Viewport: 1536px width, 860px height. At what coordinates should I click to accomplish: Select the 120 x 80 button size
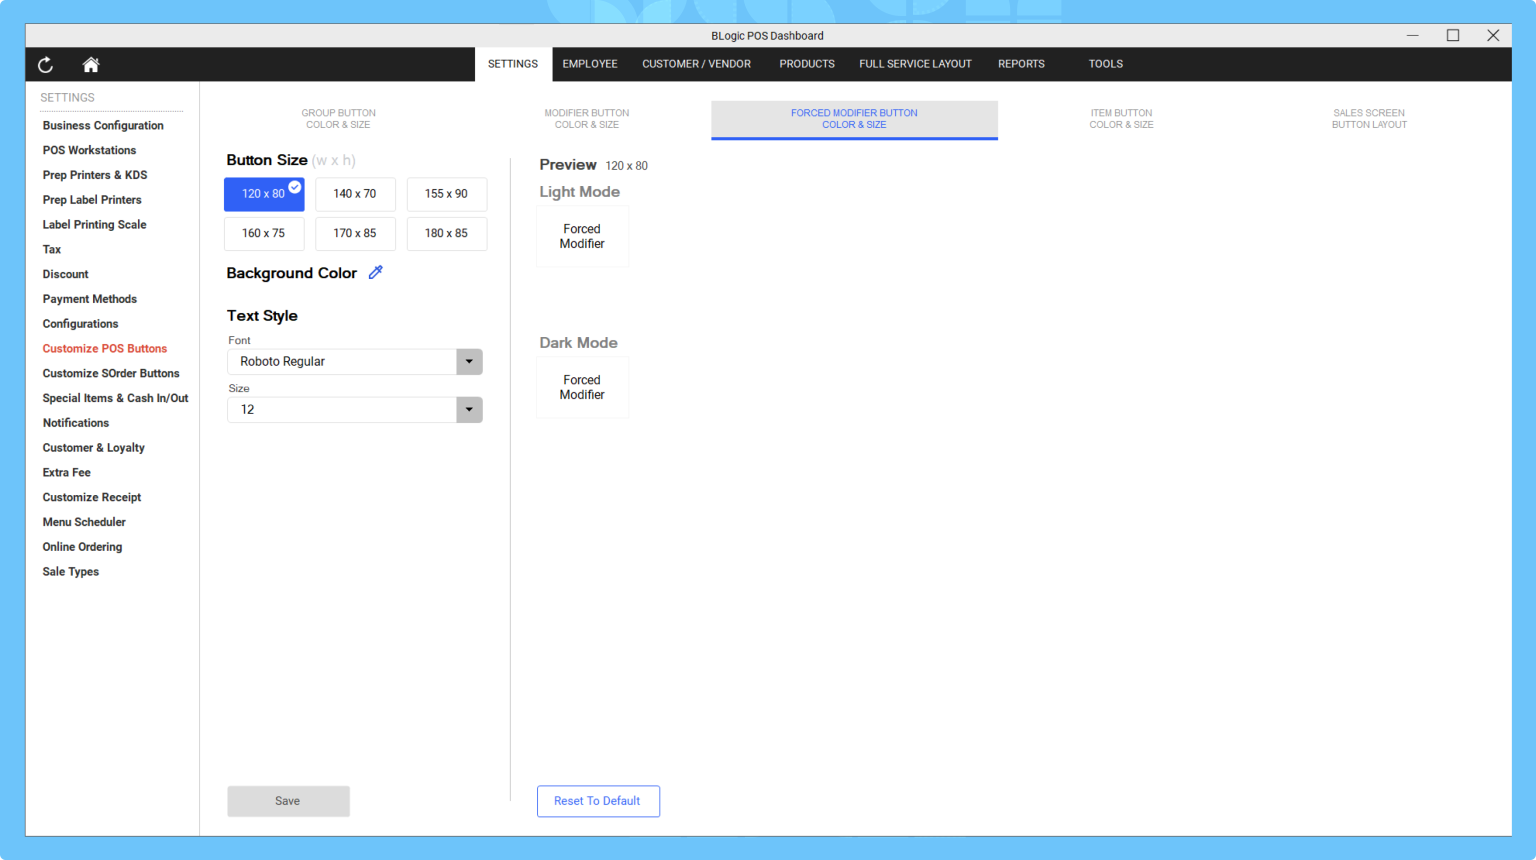[264, 194]
